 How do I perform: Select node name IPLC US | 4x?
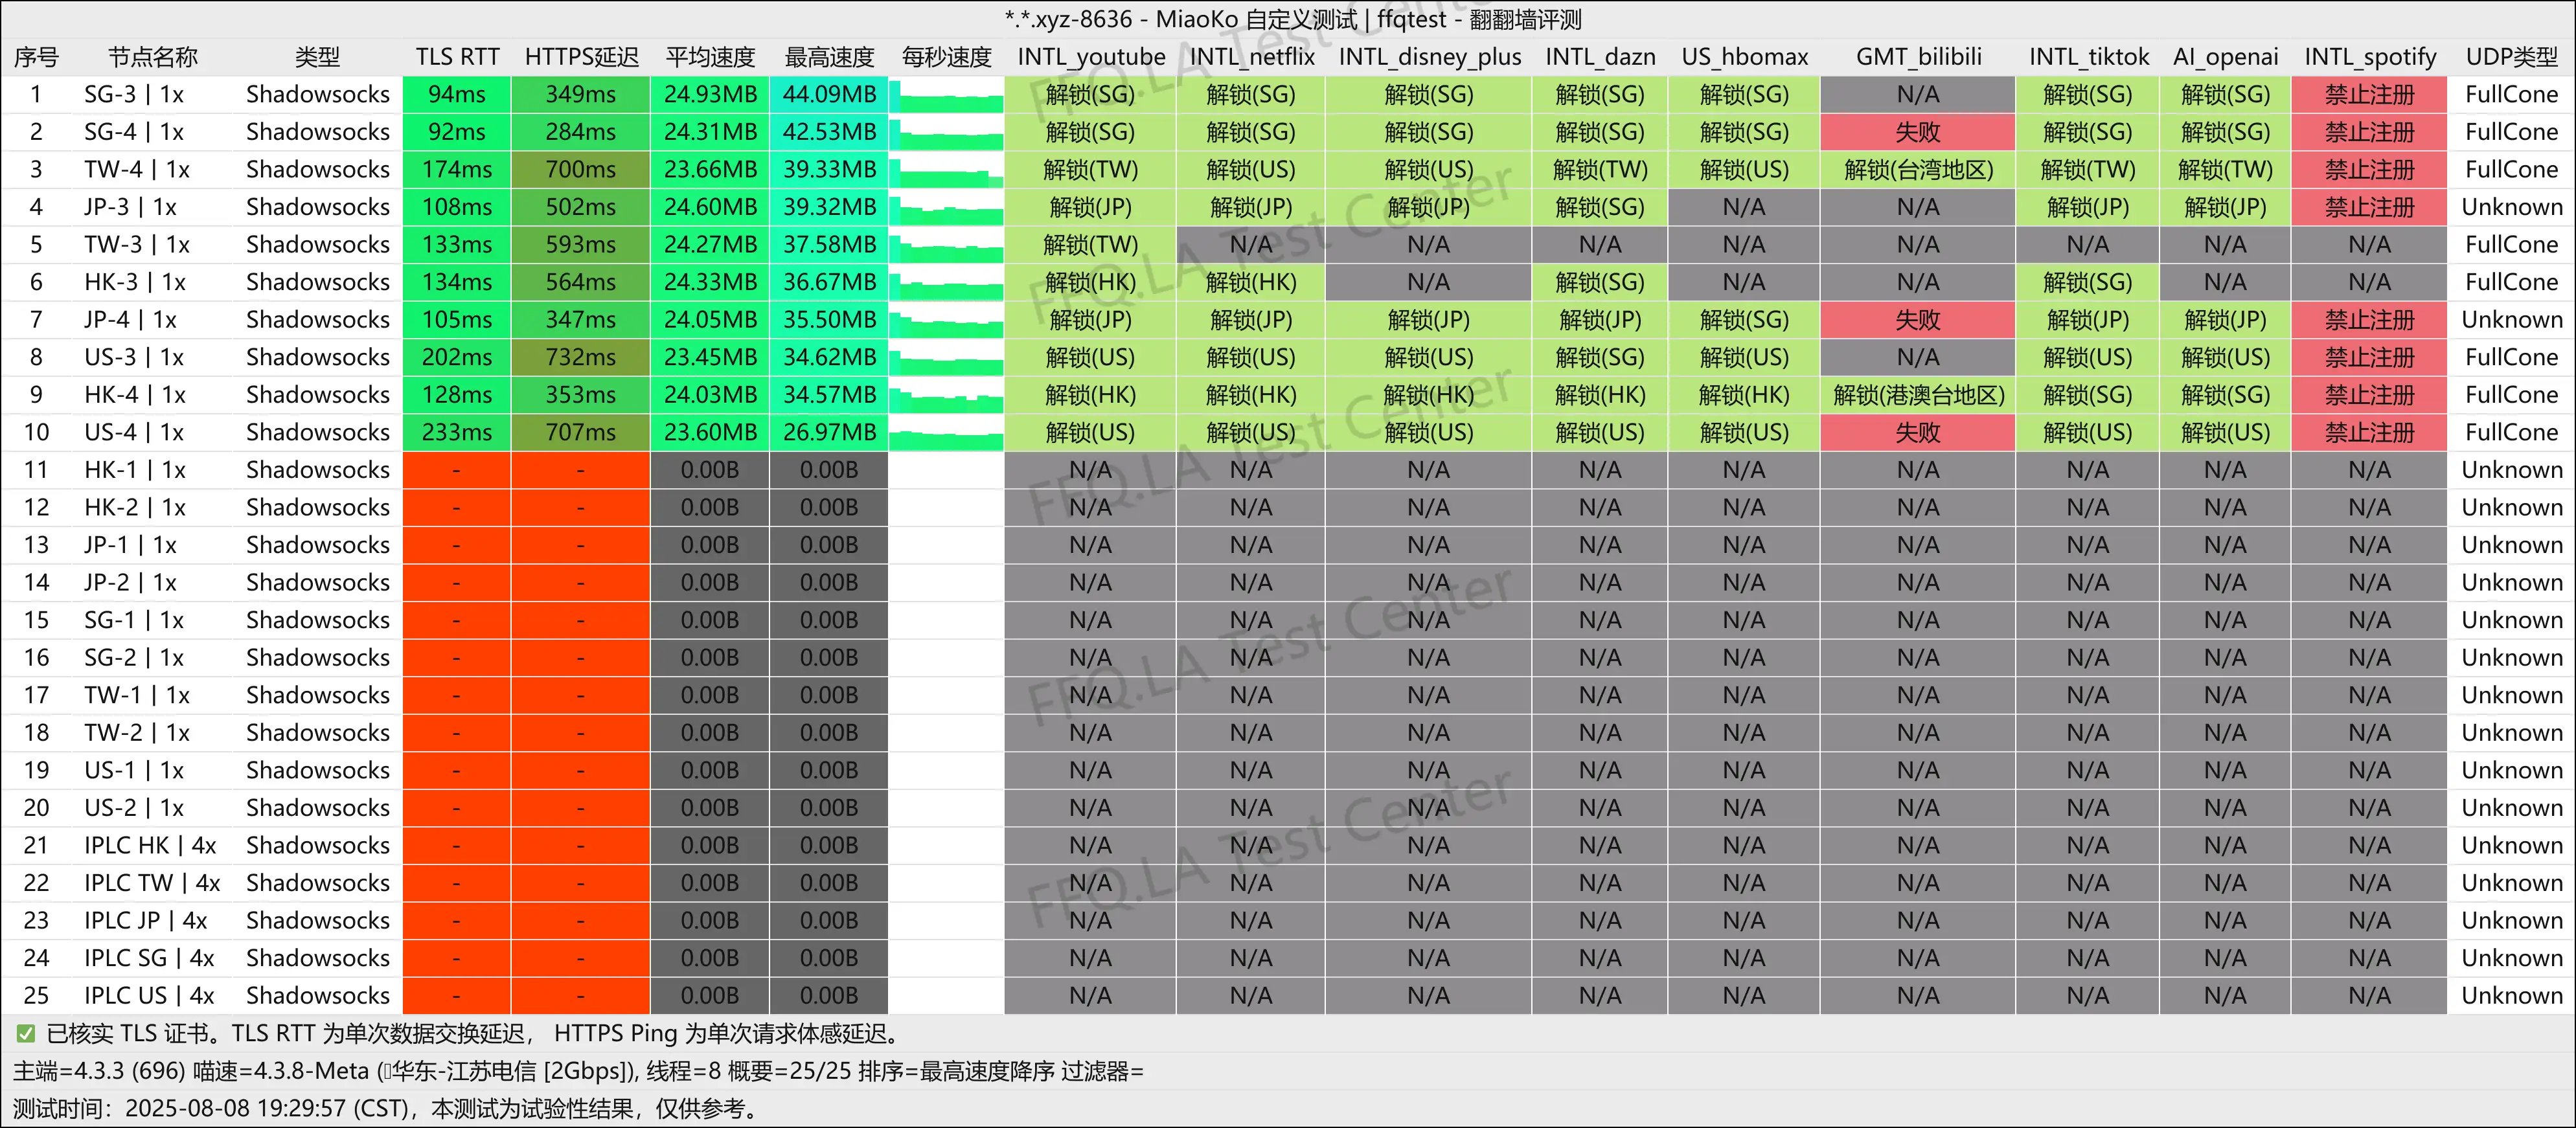pos(149,995)
